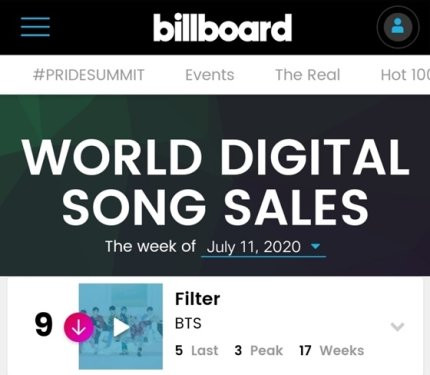
Task: Open the week date dropdown arrow
Action: click(x=315, y=246)
